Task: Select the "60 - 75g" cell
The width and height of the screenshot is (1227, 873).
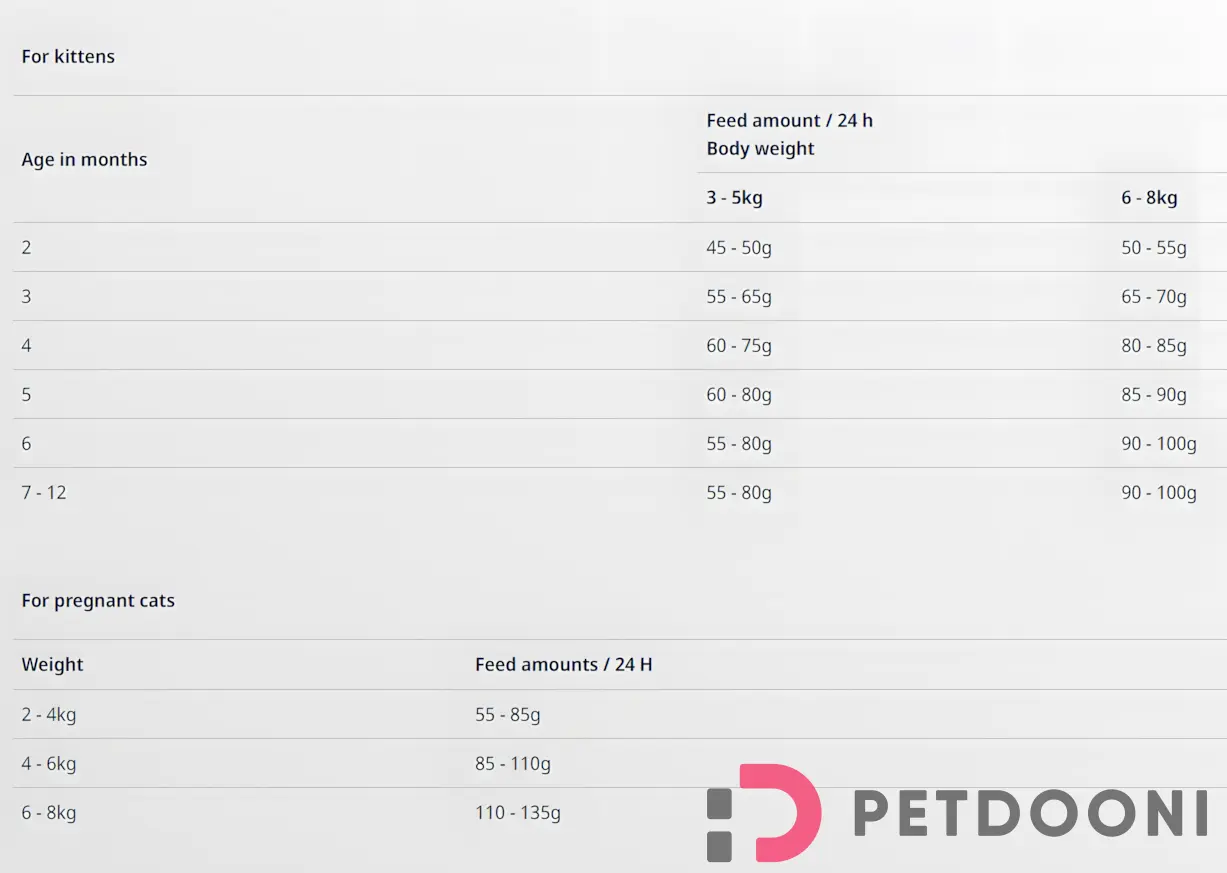Action: 739,346
